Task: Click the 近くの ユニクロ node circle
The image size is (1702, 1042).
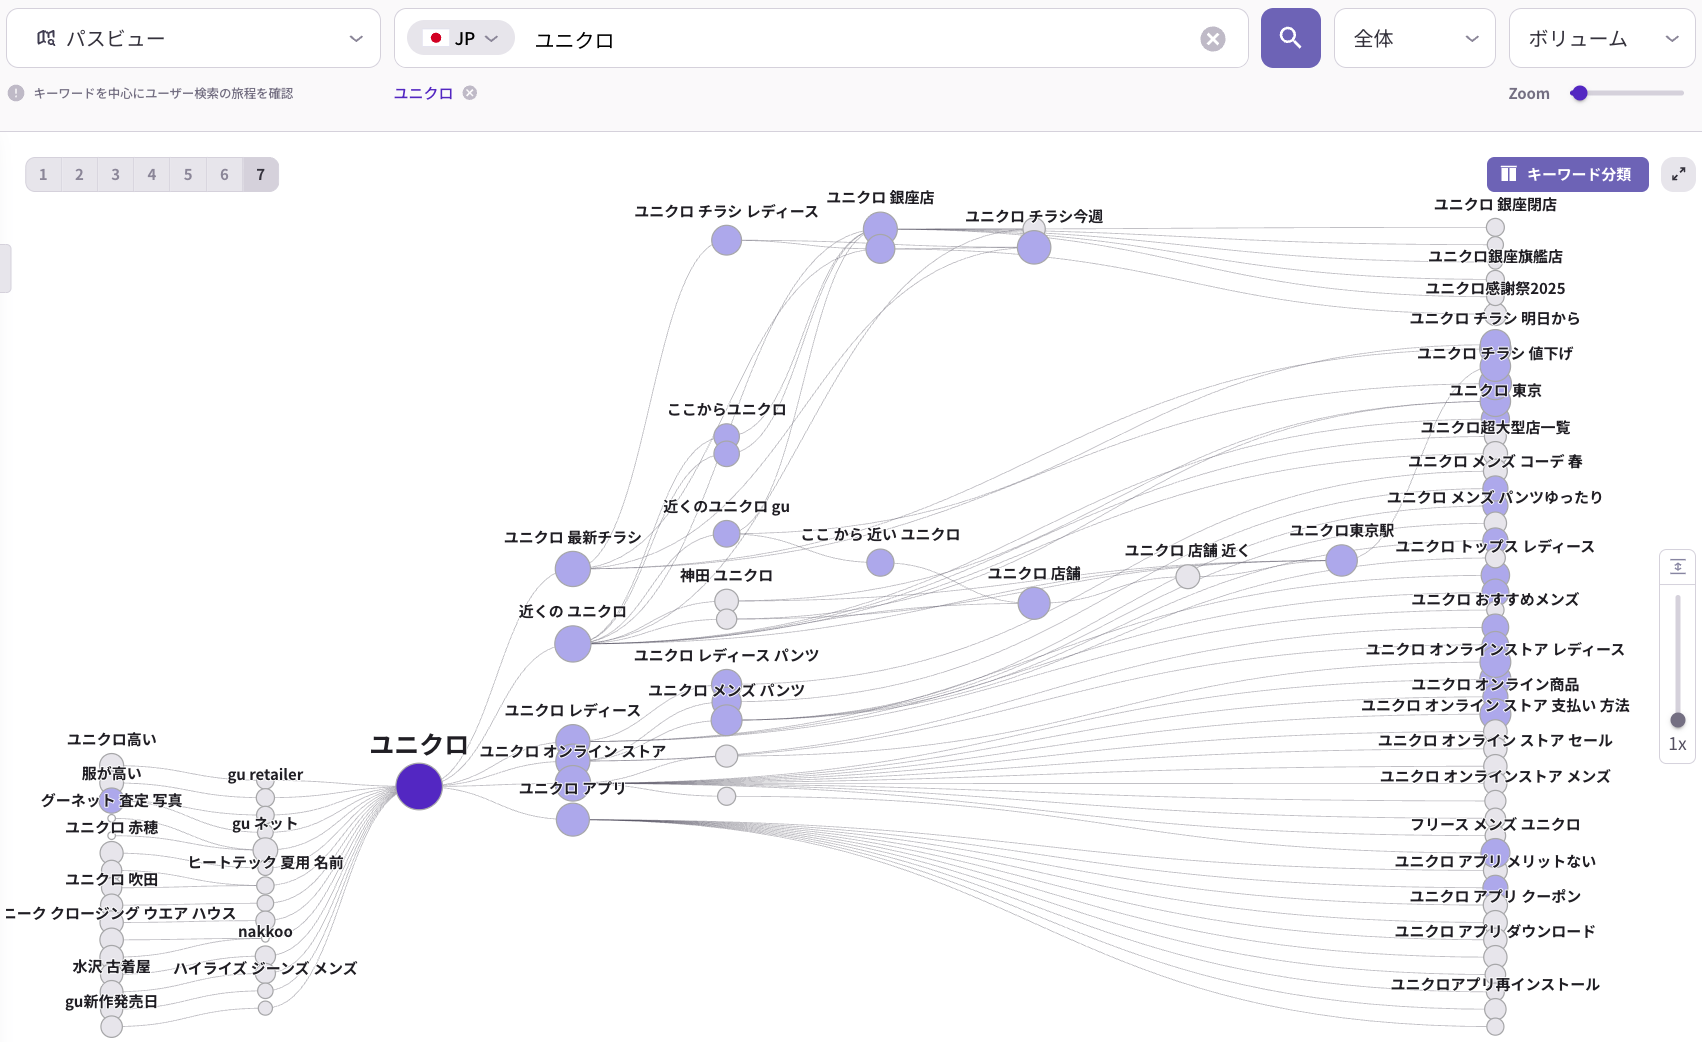Action: pyautogui.click(x=573, y=644)
